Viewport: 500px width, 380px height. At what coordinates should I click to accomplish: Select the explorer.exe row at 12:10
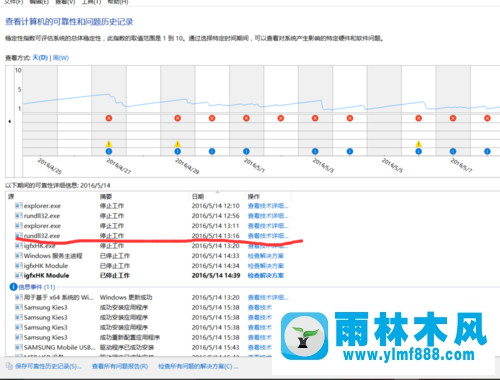tap(152, 206)
